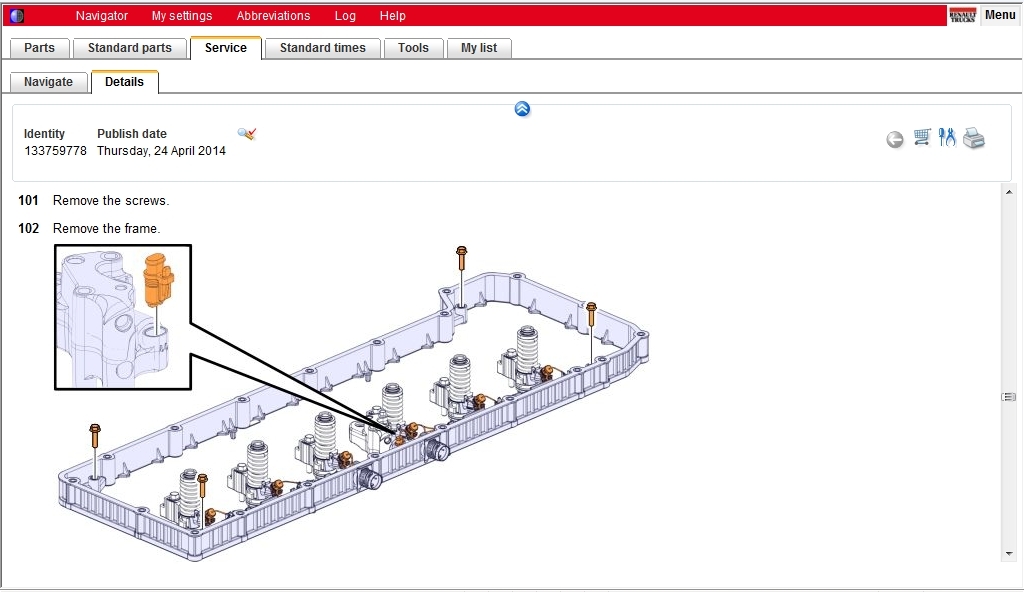Go back using the grey arrow icon
Image resolution: width=1024 pixels, height=592 pixels.
(x=895, y=139)
